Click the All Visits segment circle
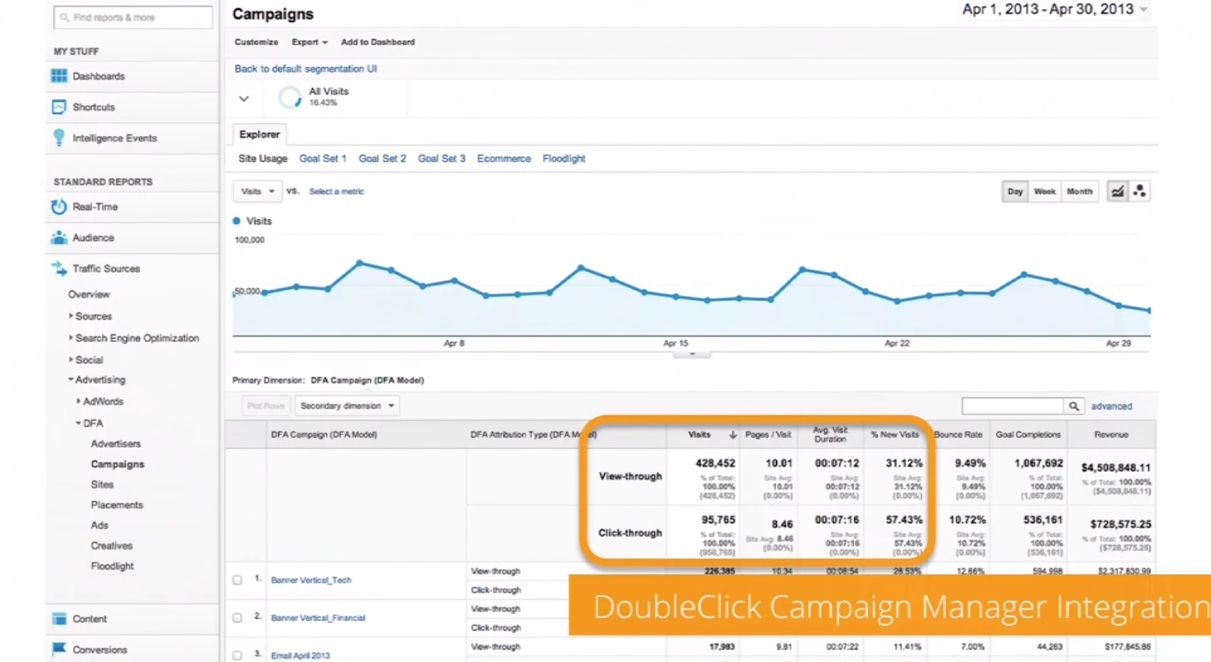 coord(290,97)
